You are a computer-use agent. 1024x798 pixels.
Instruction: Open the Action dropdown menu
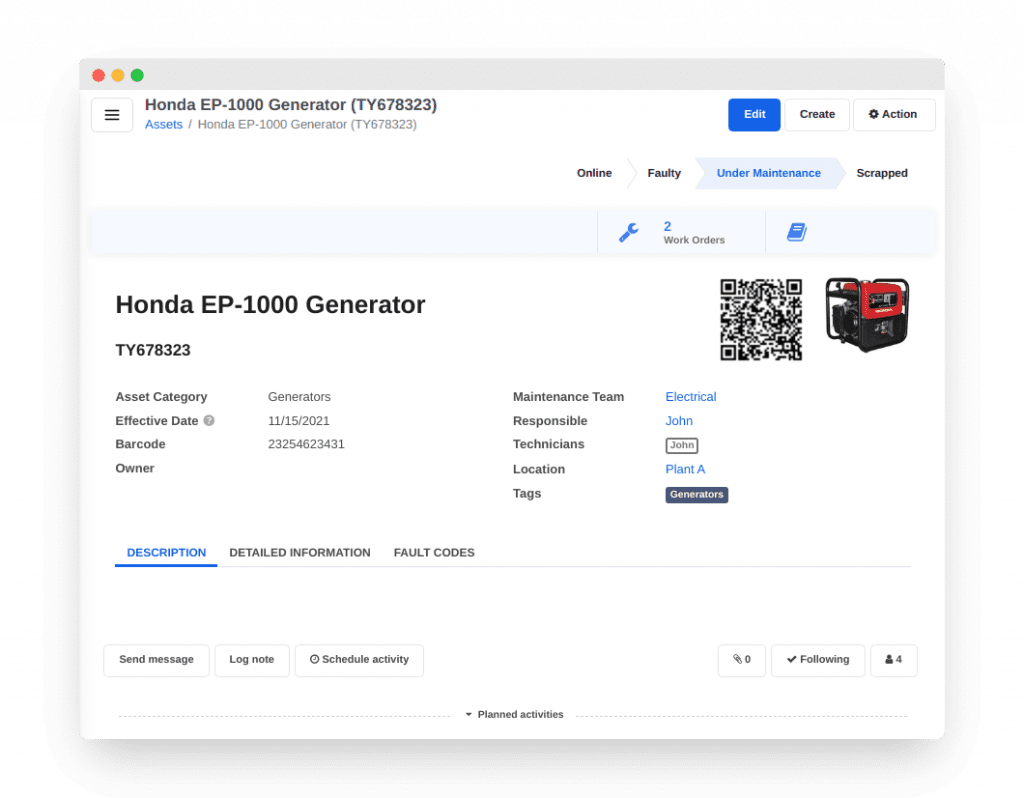pyautogui.click(x=894, y=114)
